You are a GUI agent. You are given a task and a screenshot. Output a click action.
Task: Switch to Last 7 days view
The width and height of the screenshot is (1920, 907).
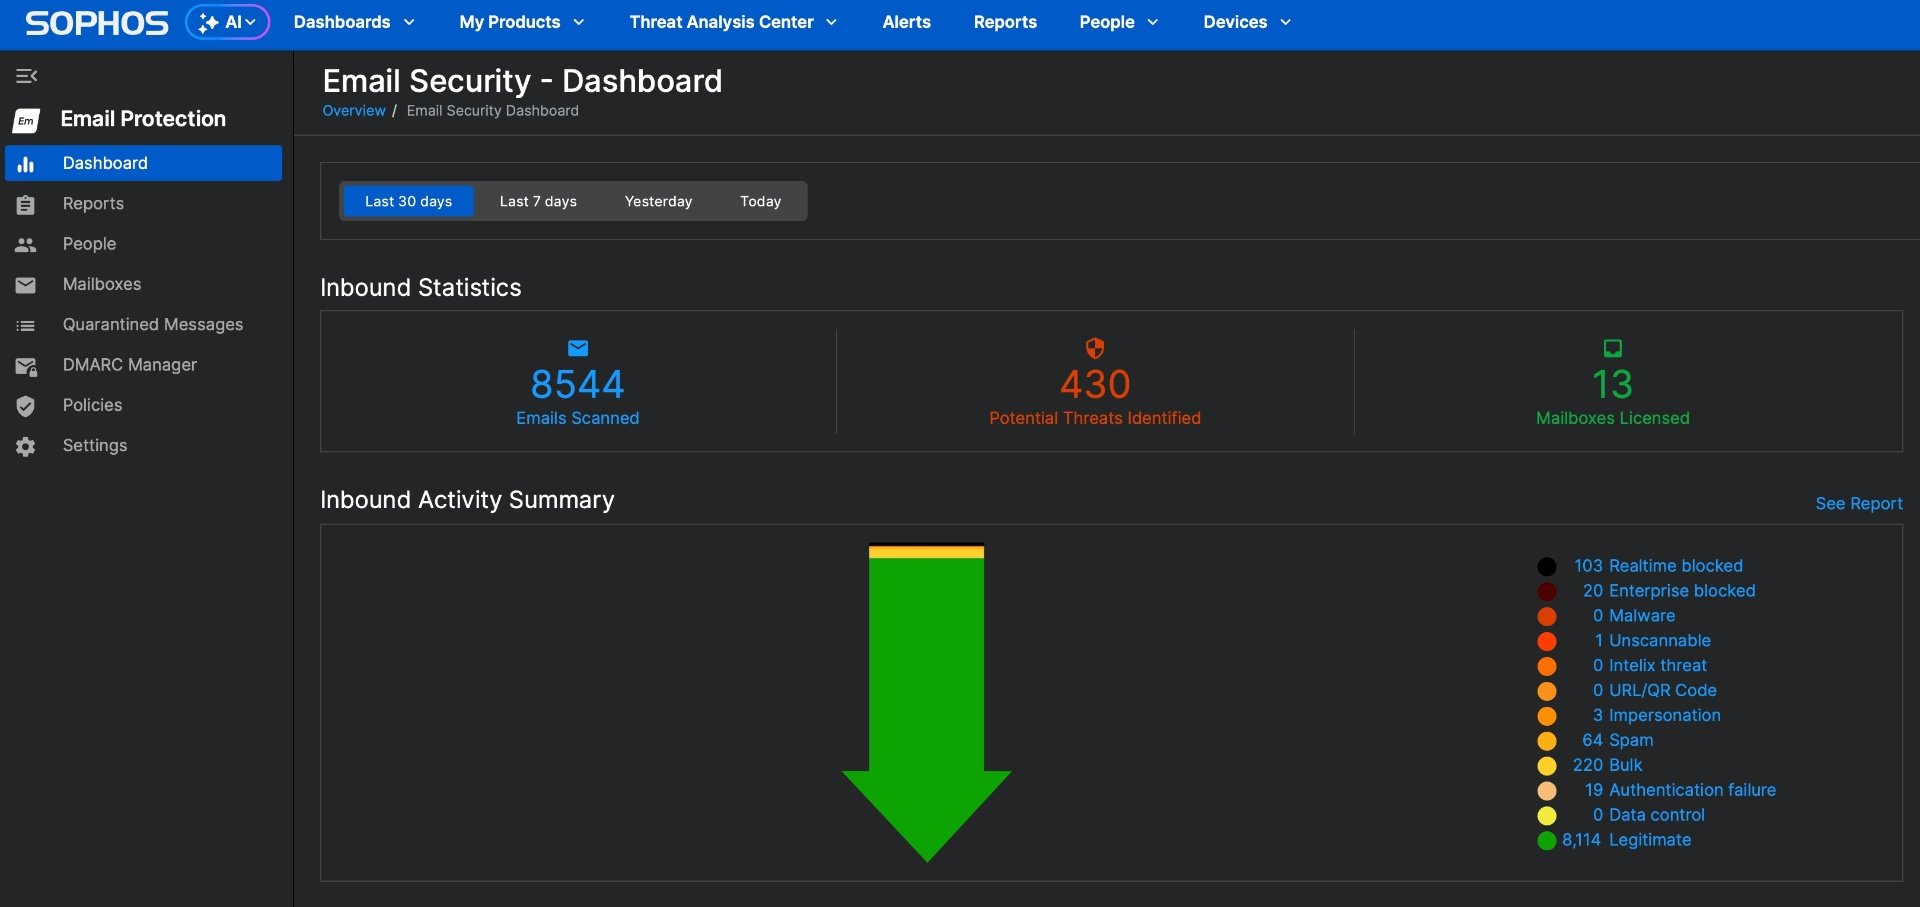538,201
